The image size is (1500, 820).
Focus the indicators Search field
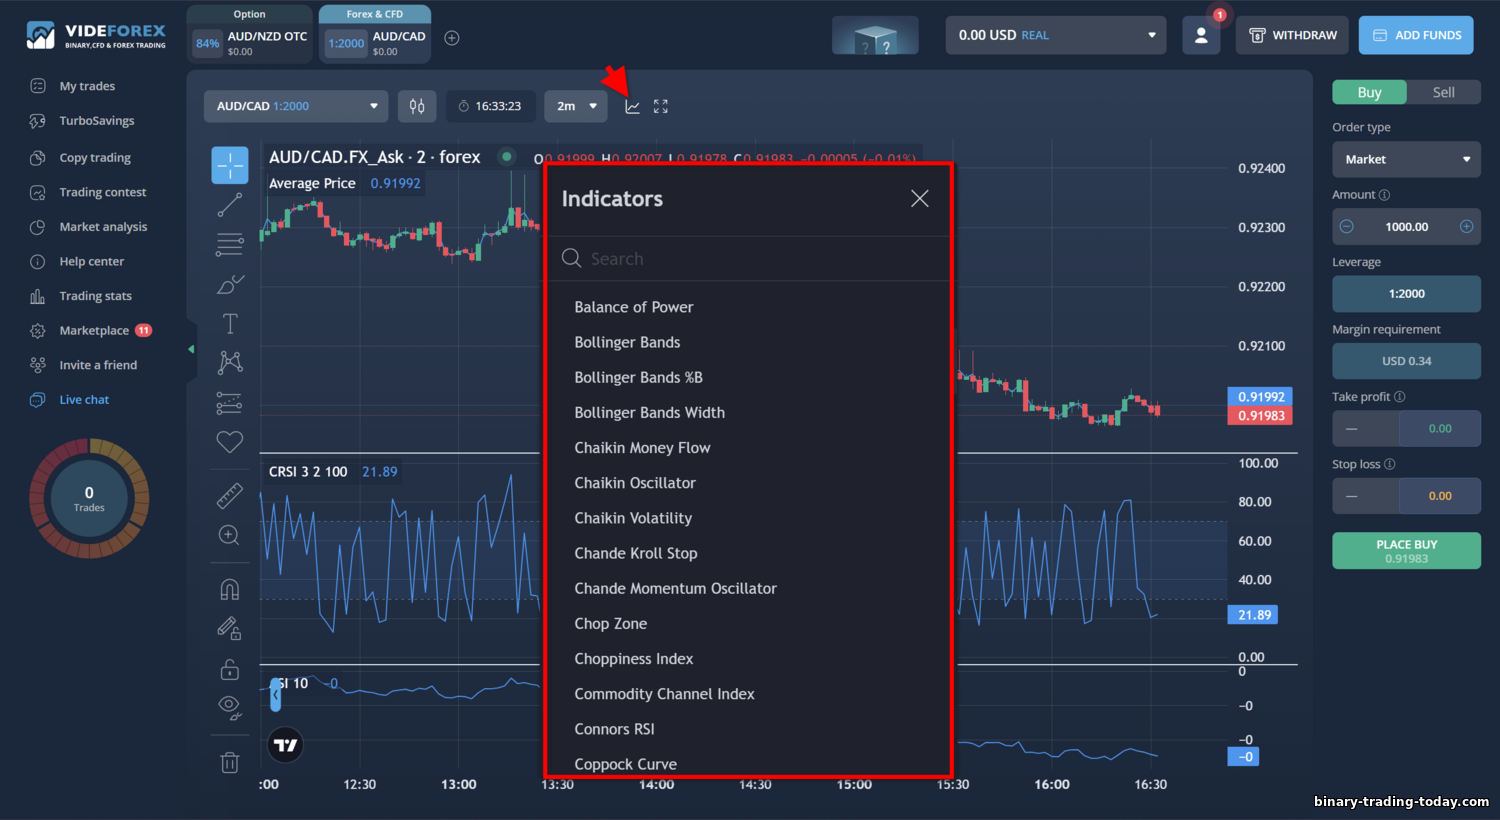click(x=748, y=259)
